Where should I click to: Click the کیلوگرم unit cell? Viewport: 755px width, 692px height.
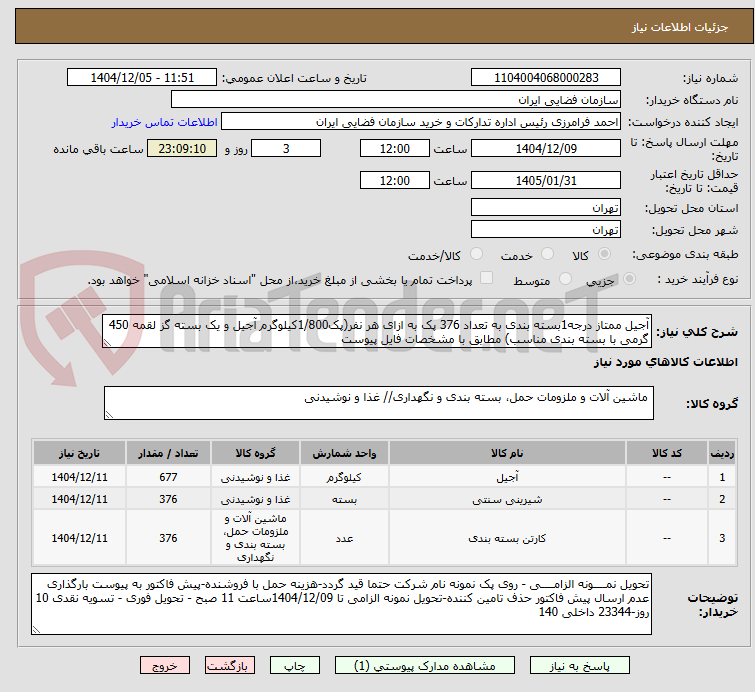click(x=344, y=477)
